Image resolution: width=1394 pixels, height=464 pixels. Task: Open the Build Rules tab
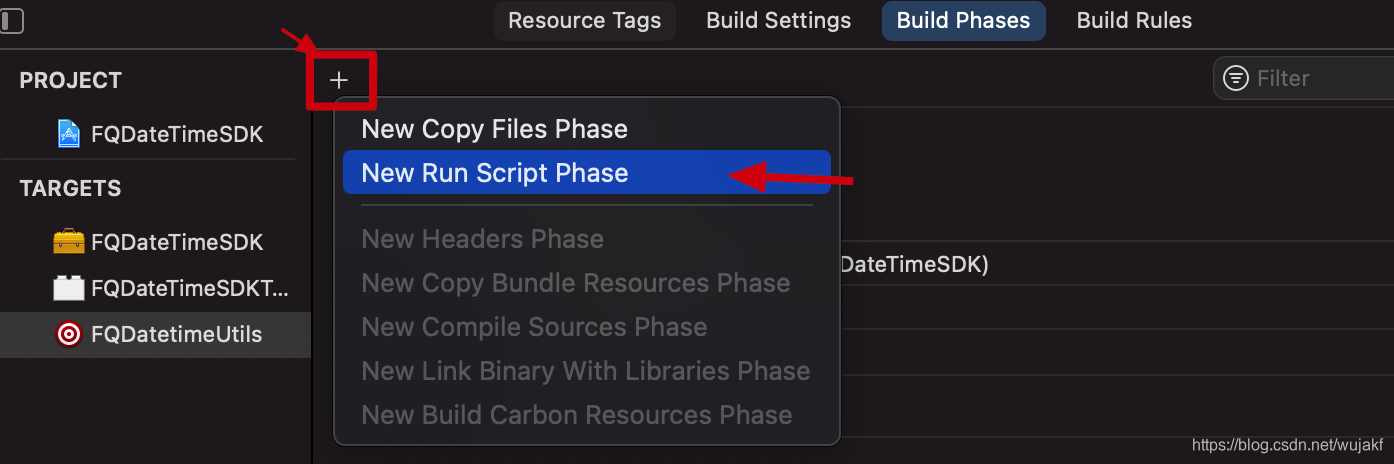click(1134, 20)
